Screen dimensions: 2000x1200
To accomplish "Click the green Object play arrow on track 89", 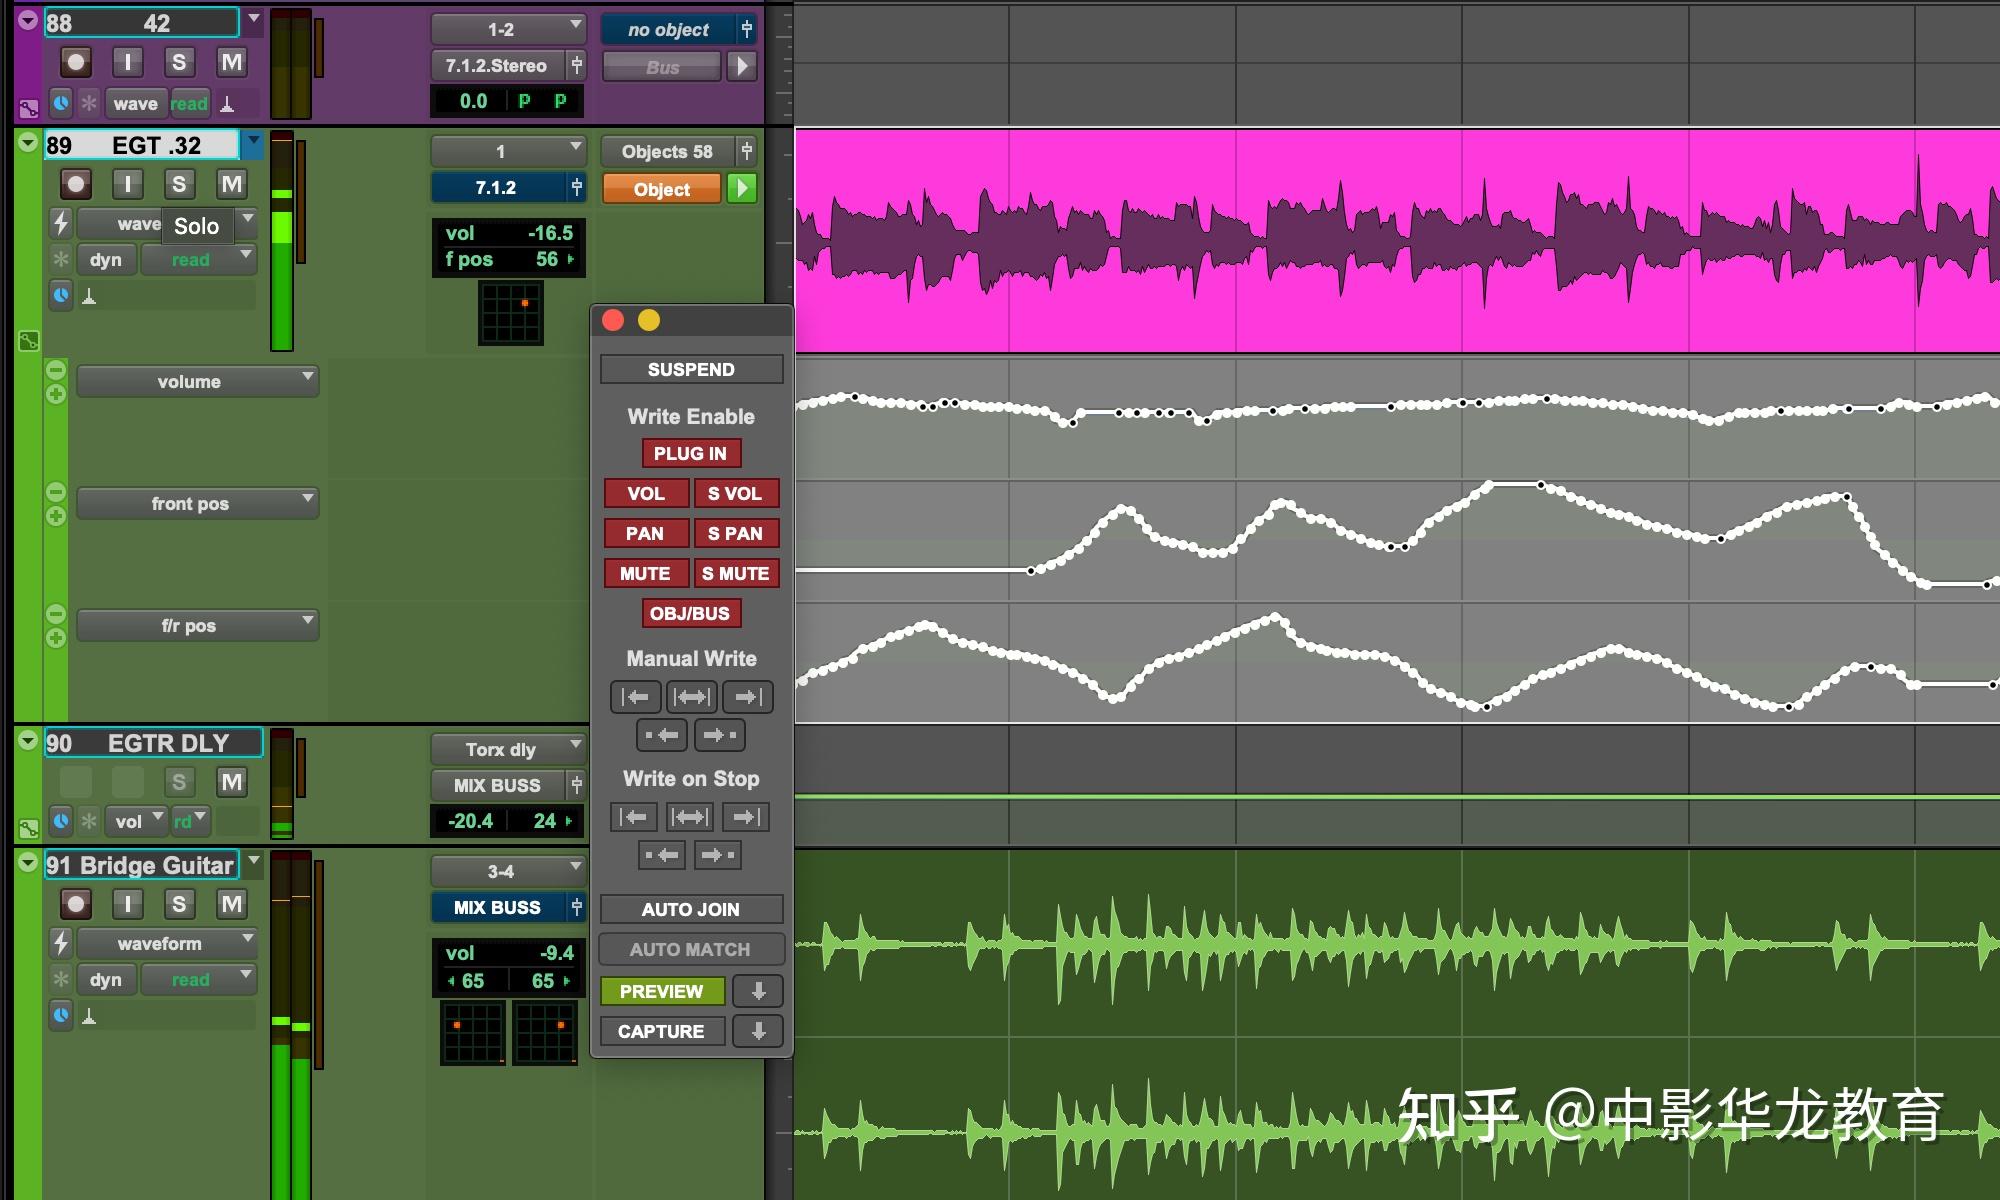I will pos(740,188).
